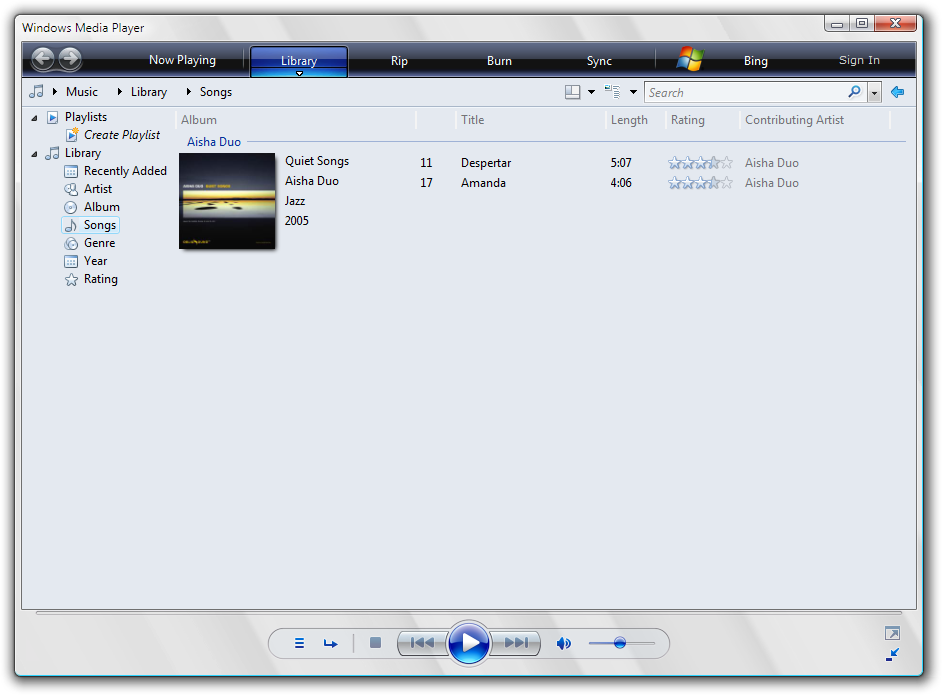The image size is (942, 696).
Task: Click the Back navigation arrow button
Action: click(43, 59)
